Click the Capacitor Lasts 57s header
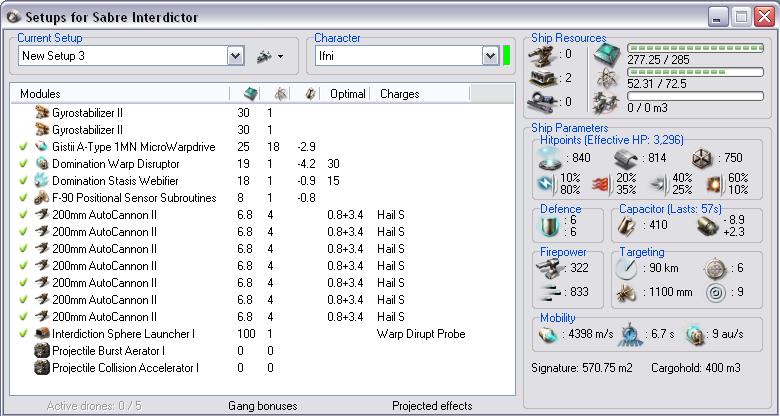This screenshot has width=780, height=416. pos(671,208)
